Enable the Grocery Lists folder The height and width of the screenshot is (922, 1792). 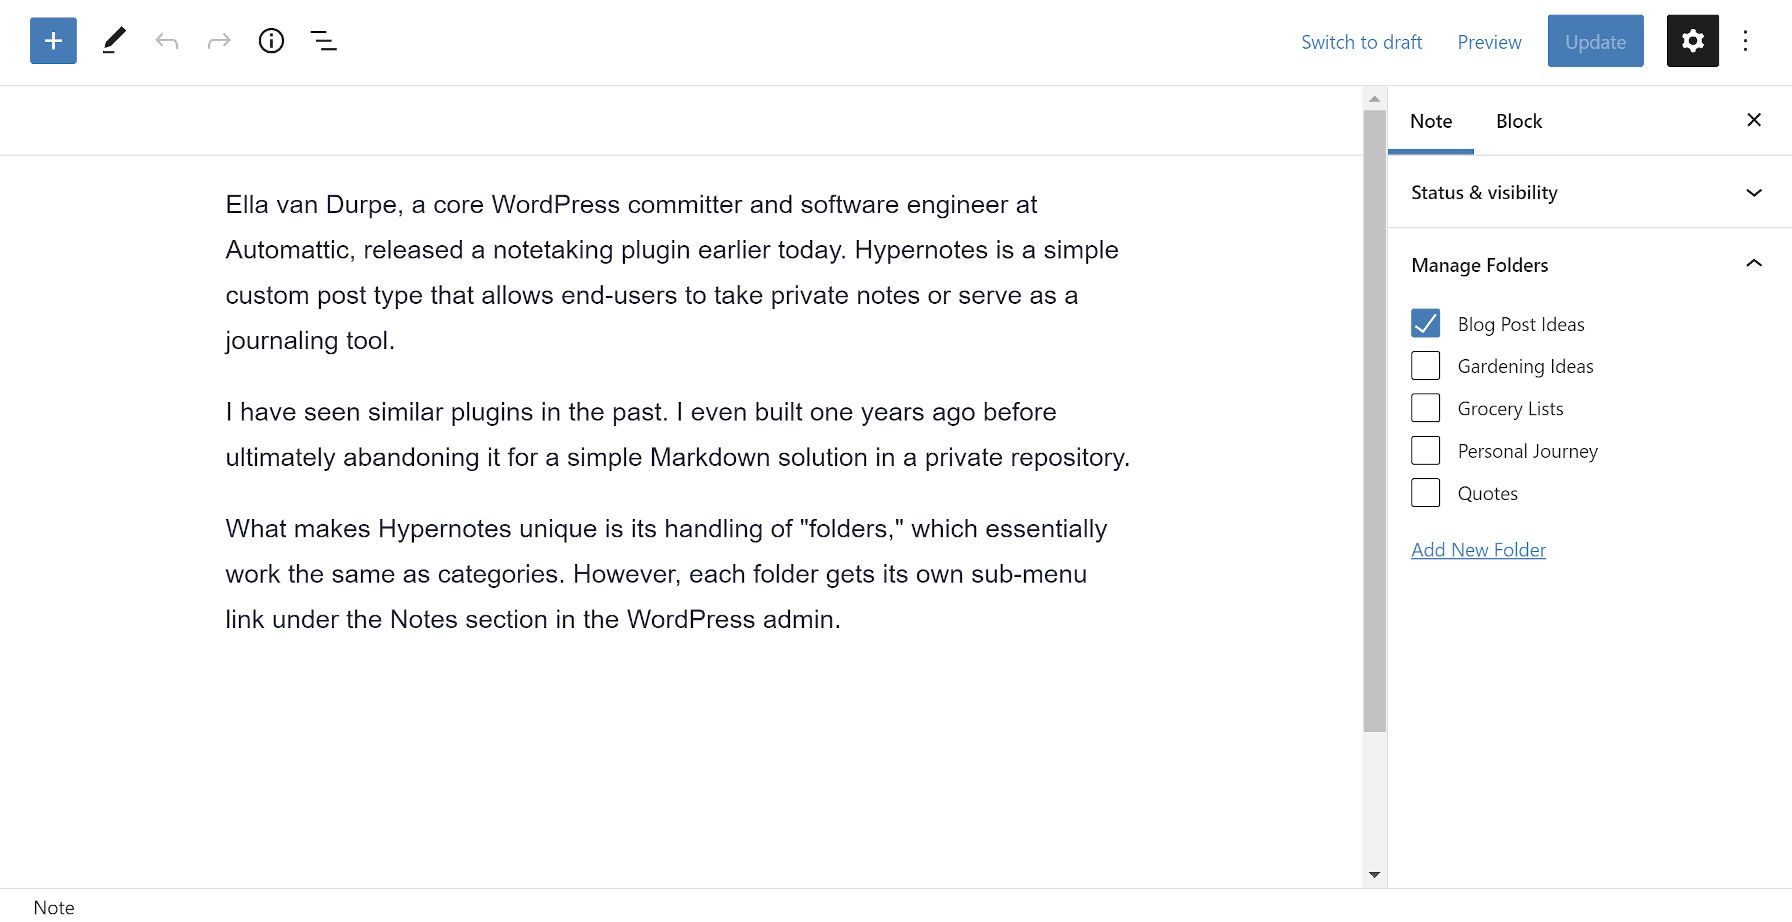[x=1425, y=407]
